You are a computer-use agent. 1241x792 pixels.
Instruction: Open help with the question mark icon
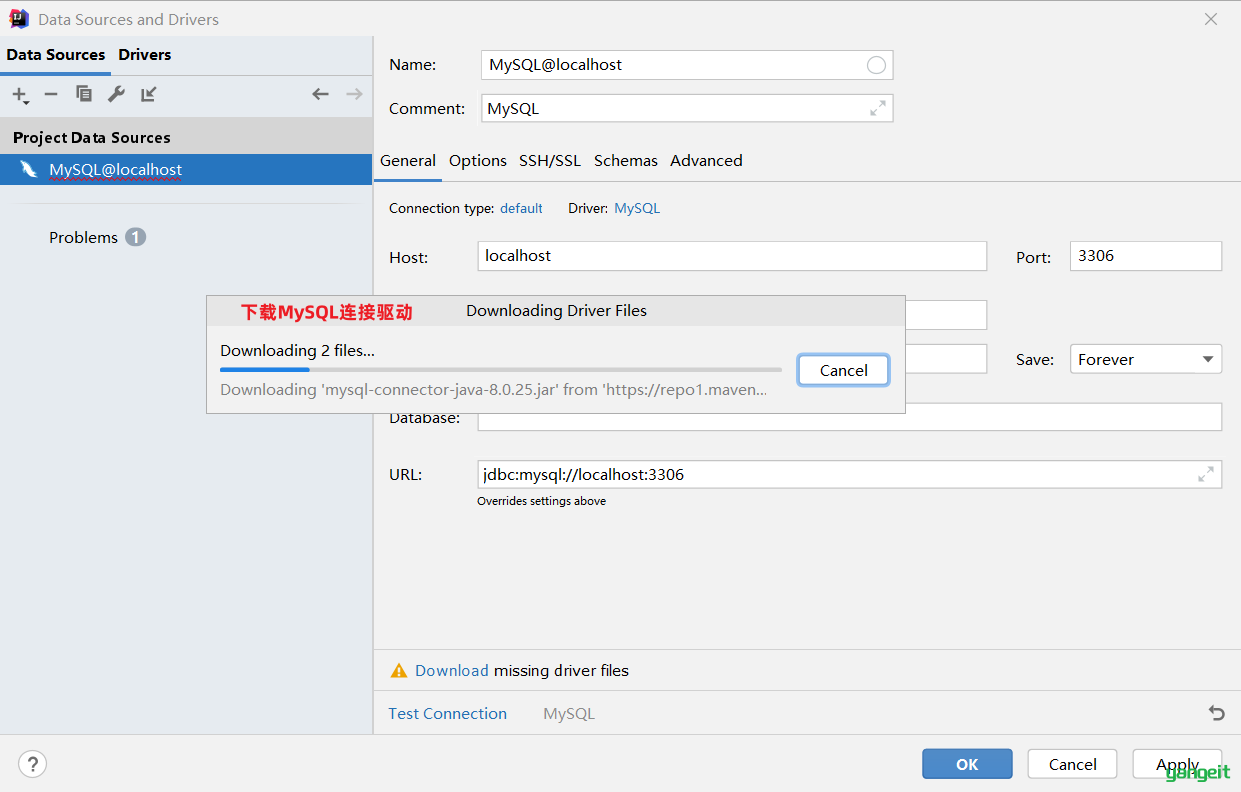pos(33,764)
